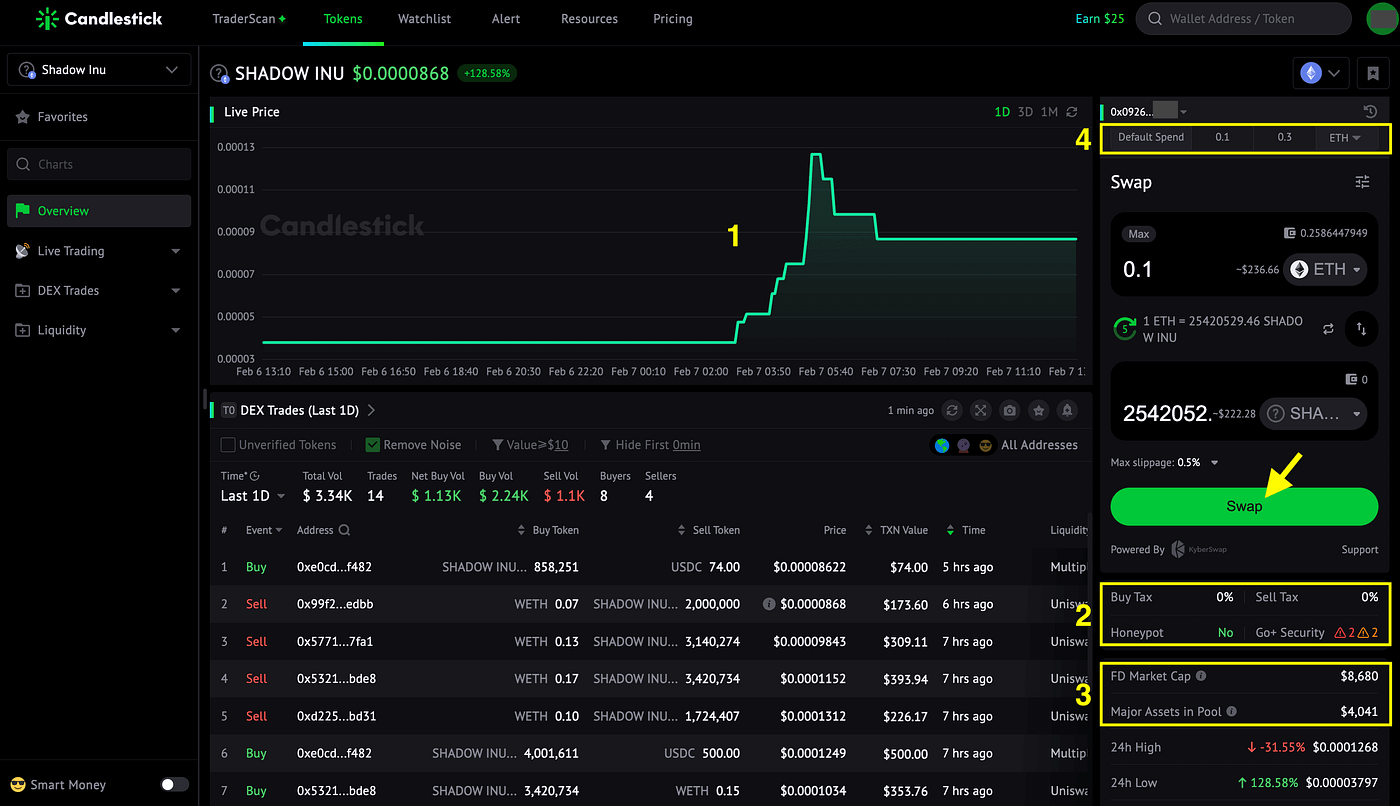The image size is (1400, 806).
Task: Click address 0xd225...bd31 in row 5
Action: point(334,716)
